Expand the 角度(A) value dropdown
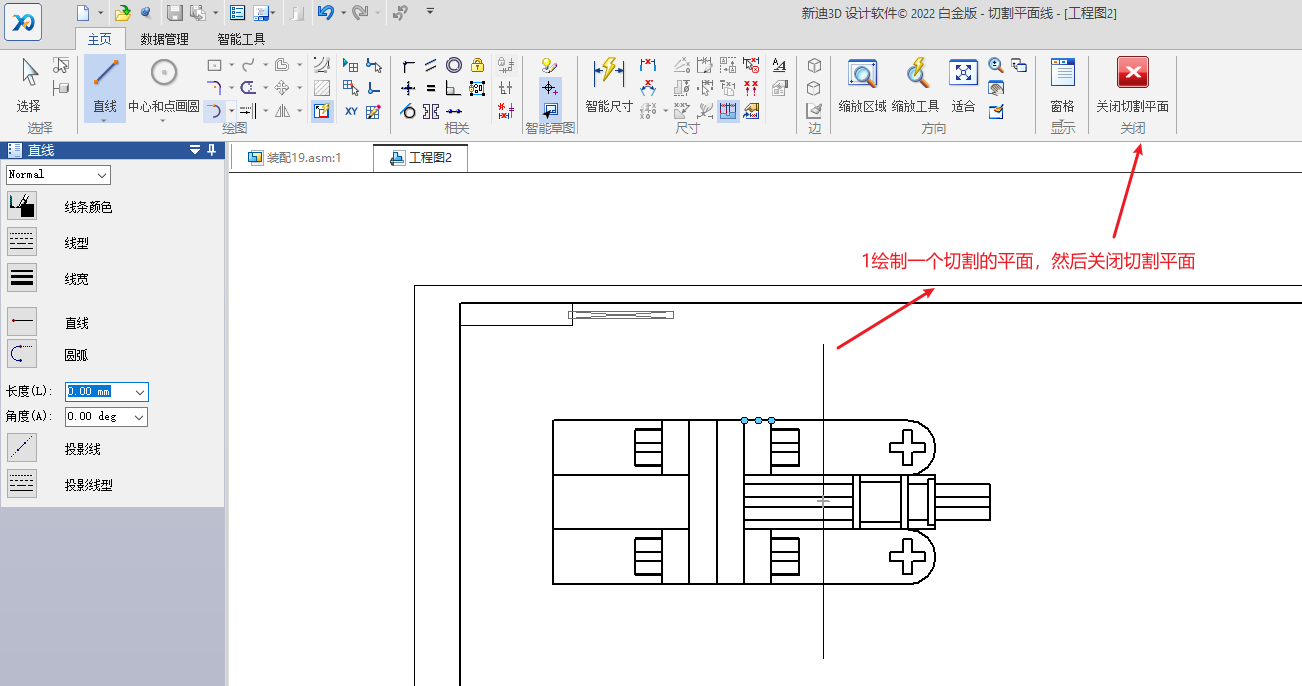The image size is (1302, 686). click(140, 416)
